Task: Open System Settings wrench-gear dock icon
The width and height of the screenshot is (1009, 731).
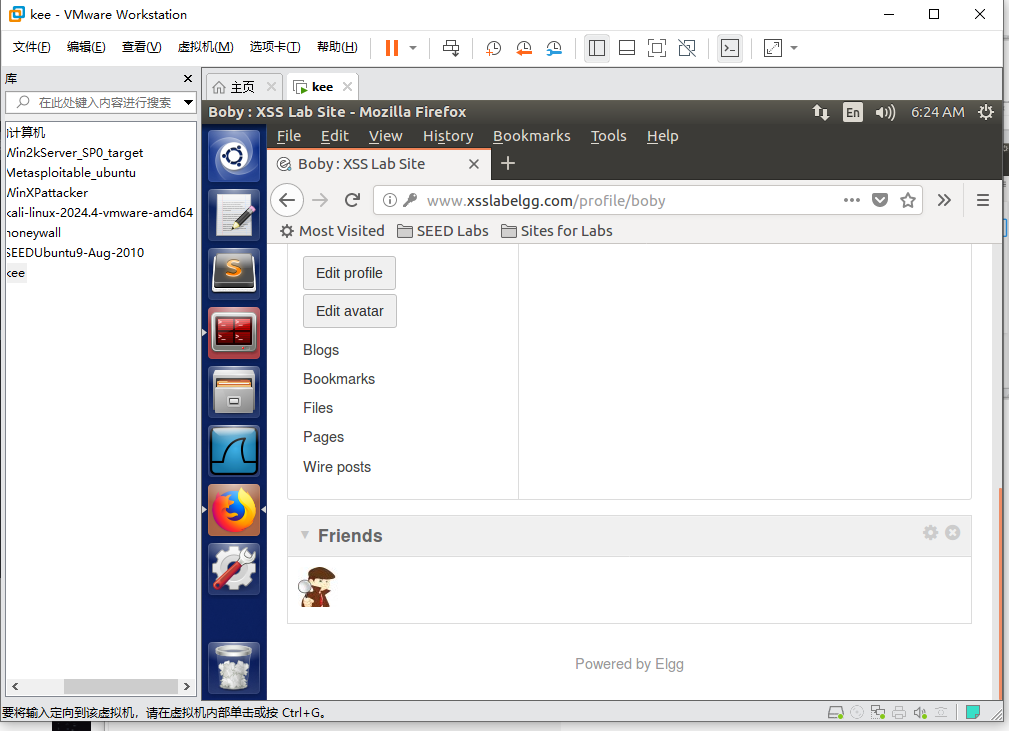Action: coord(234,569)
